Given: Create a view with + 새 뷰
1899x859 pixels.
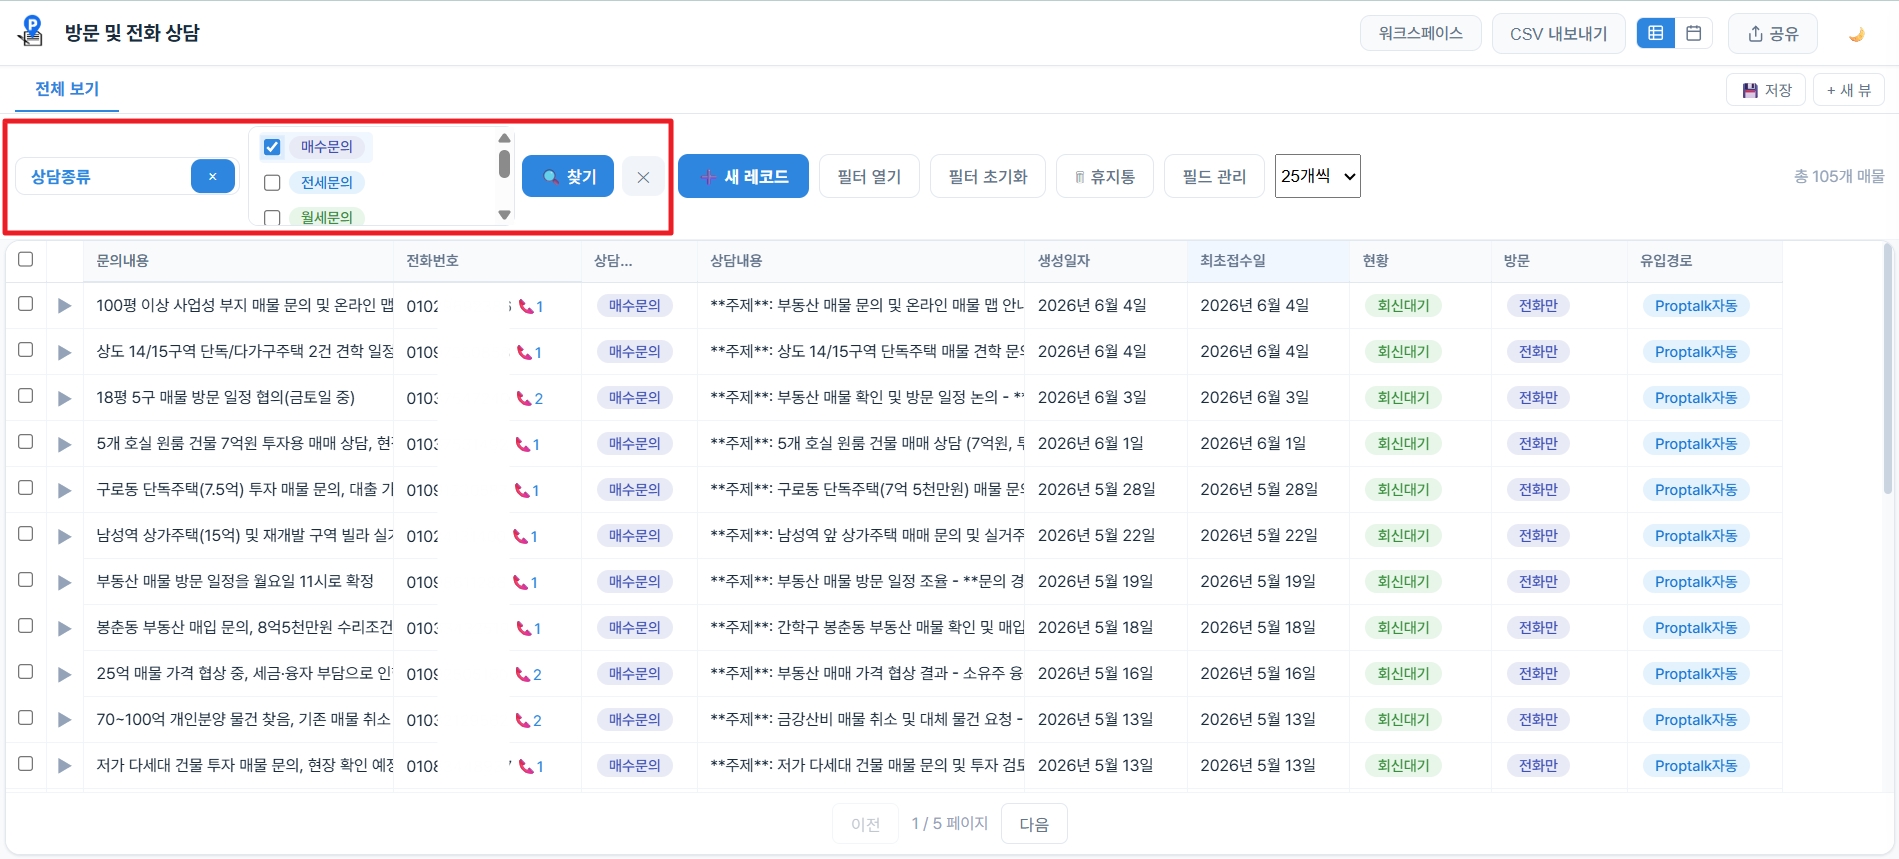Looking at the screenshot, I should tap(1849, 90).
